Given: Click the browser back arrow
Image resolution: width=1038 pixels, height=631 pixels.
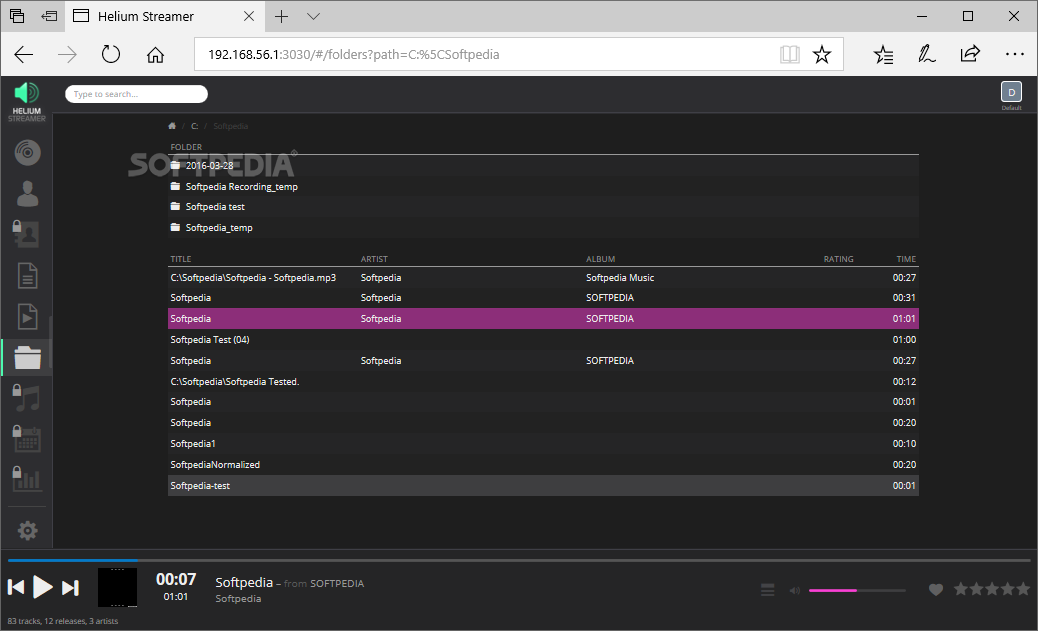Looking at the screenshot, I should point(23,54).
